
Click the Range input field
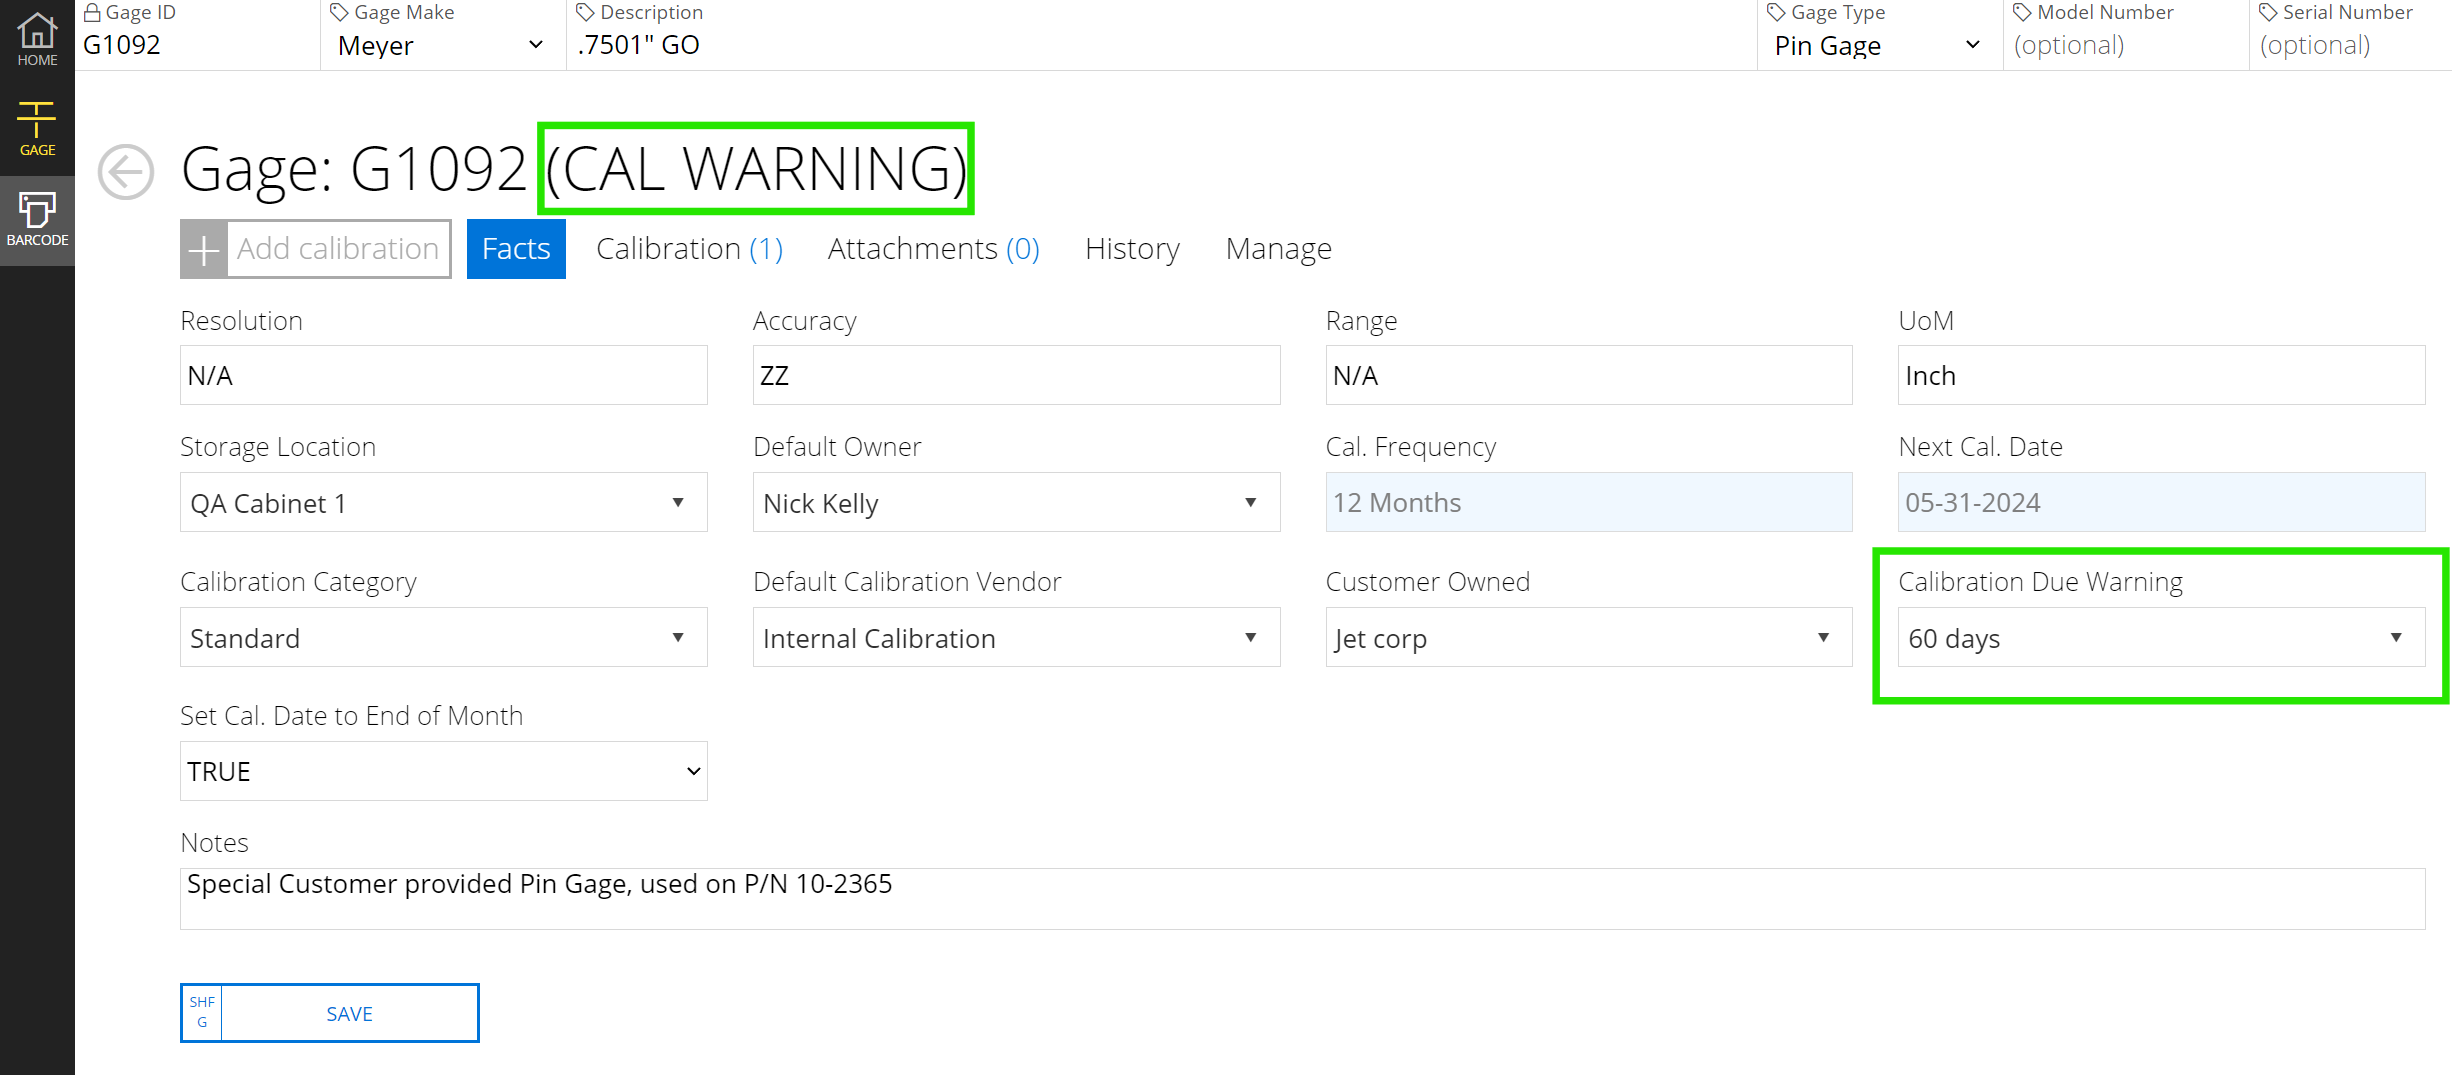(x=1589, y=376)
